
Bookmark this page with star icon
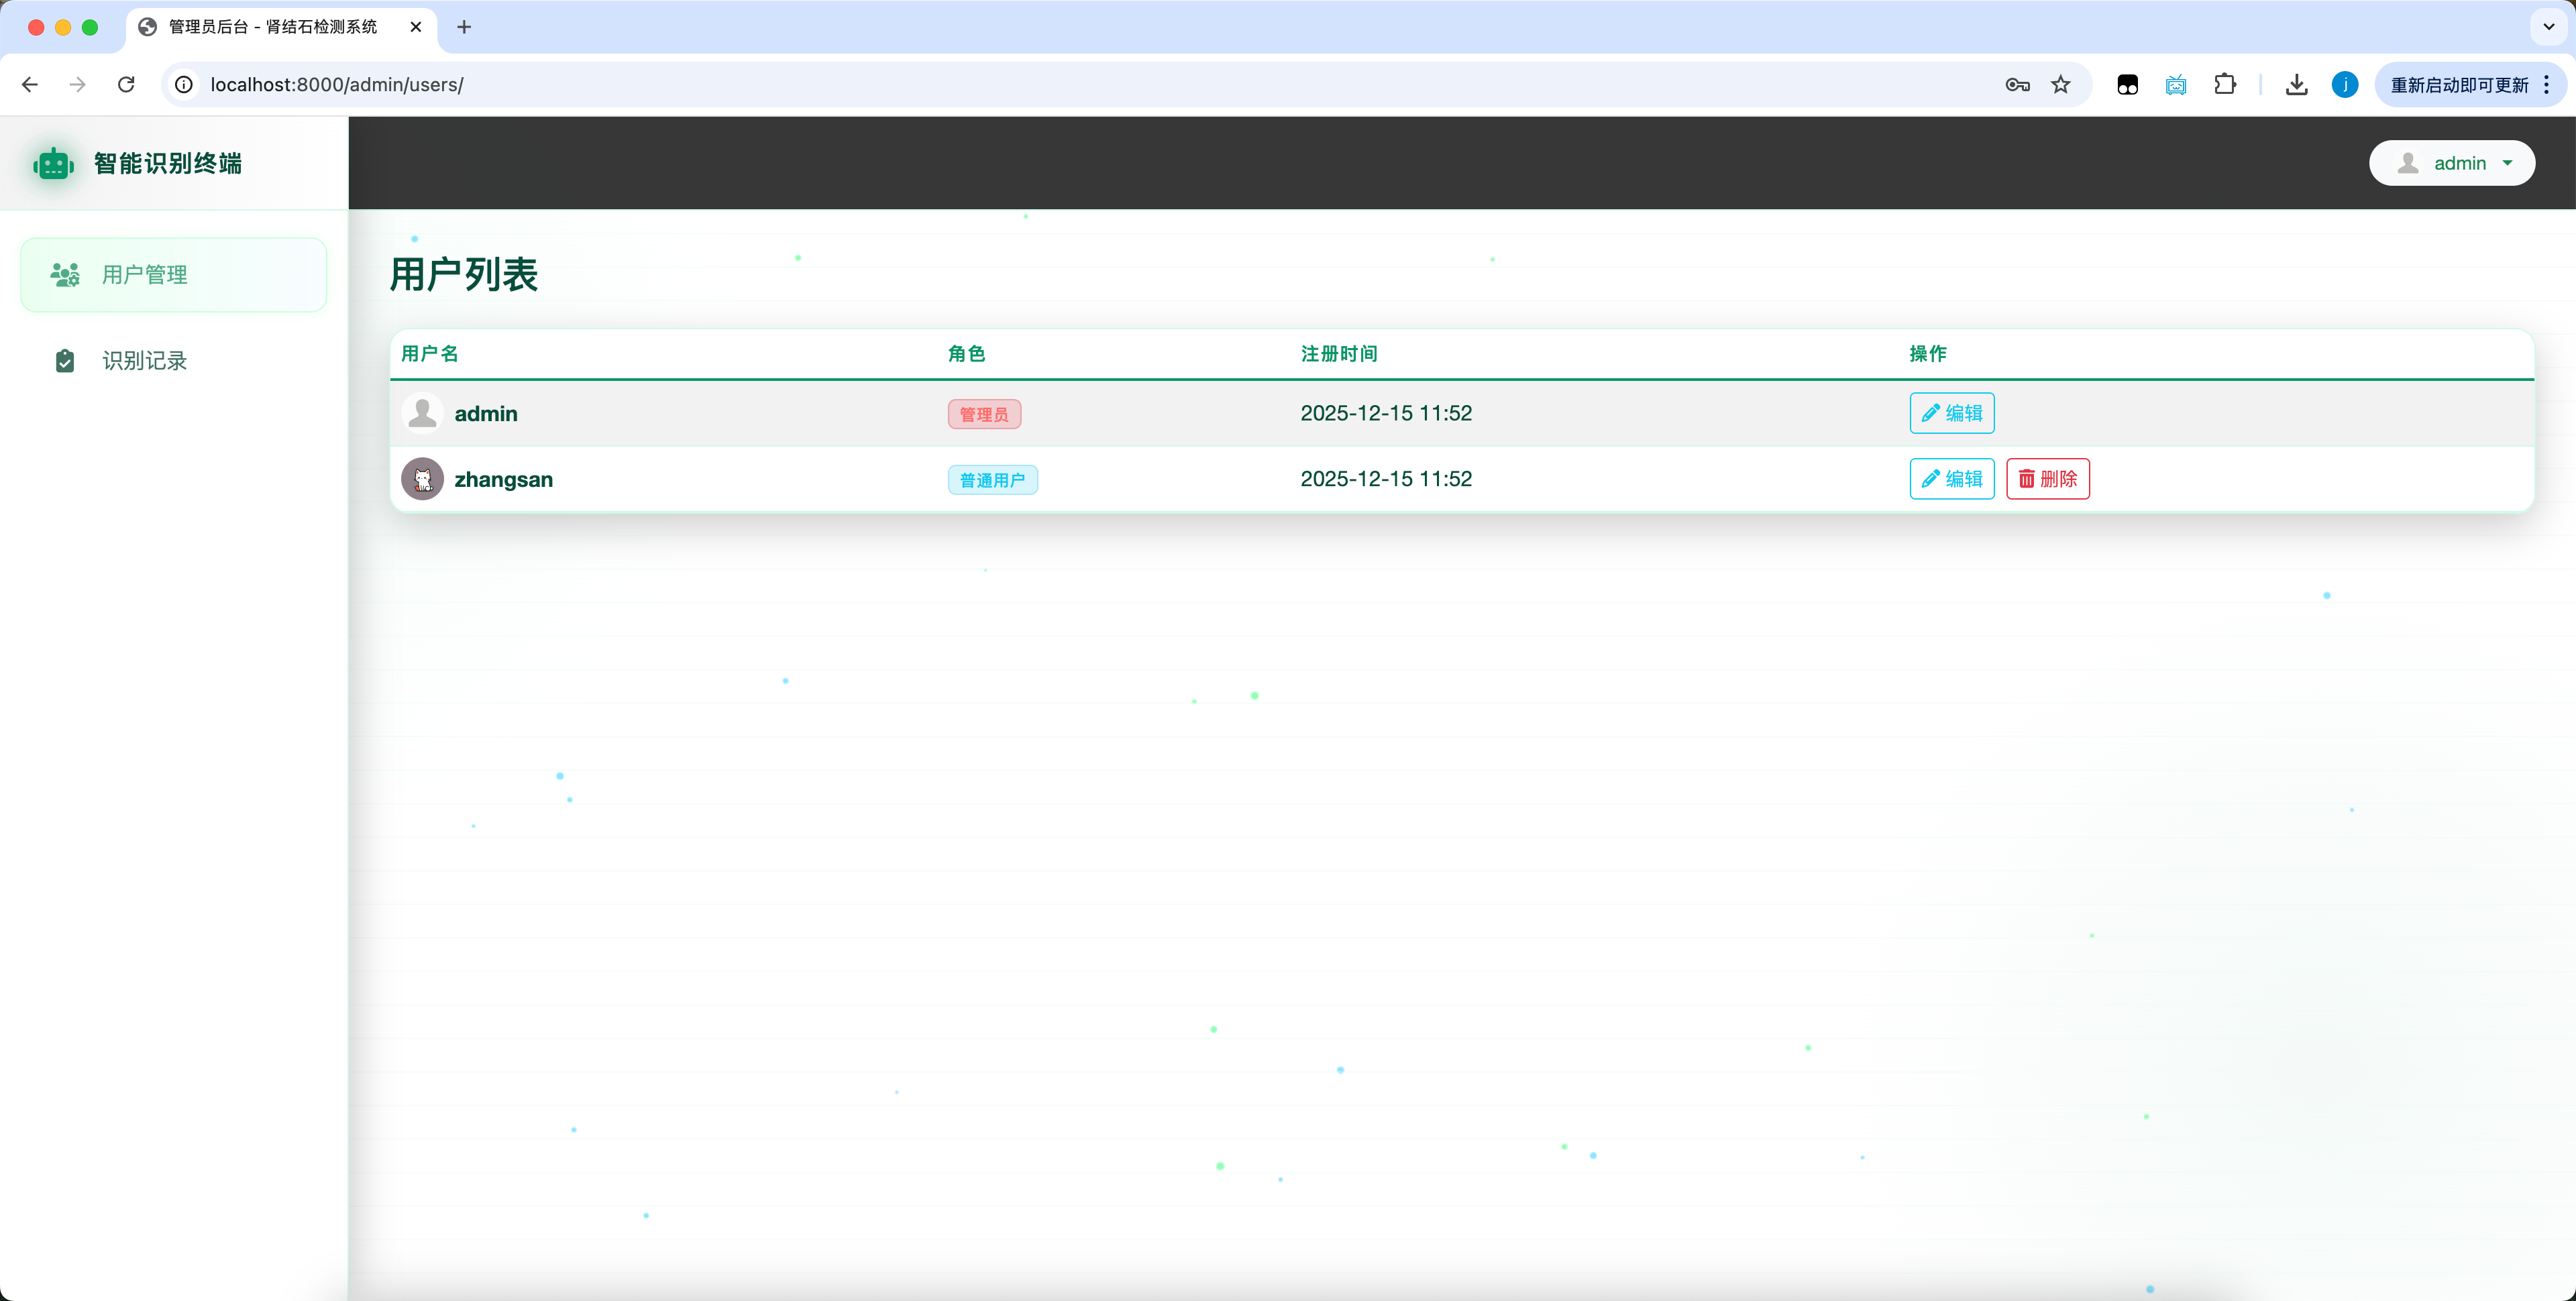click(2061, 85)
